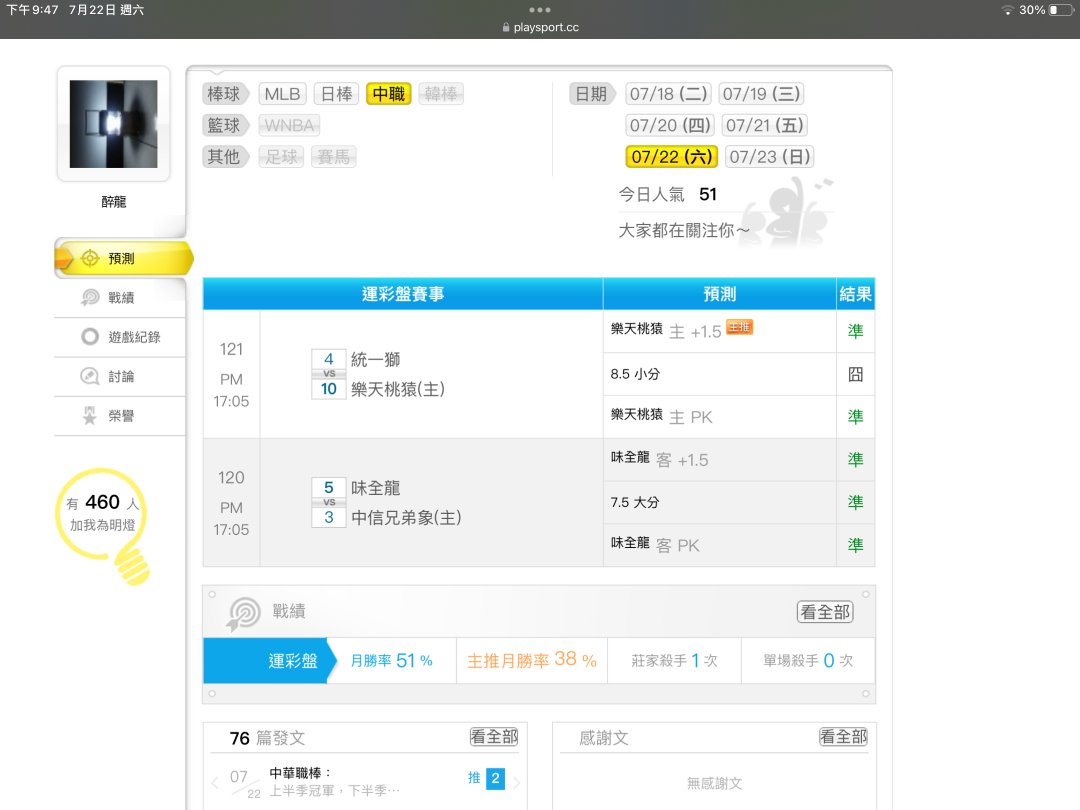Select the 日棒 league tab

[337, 94]
